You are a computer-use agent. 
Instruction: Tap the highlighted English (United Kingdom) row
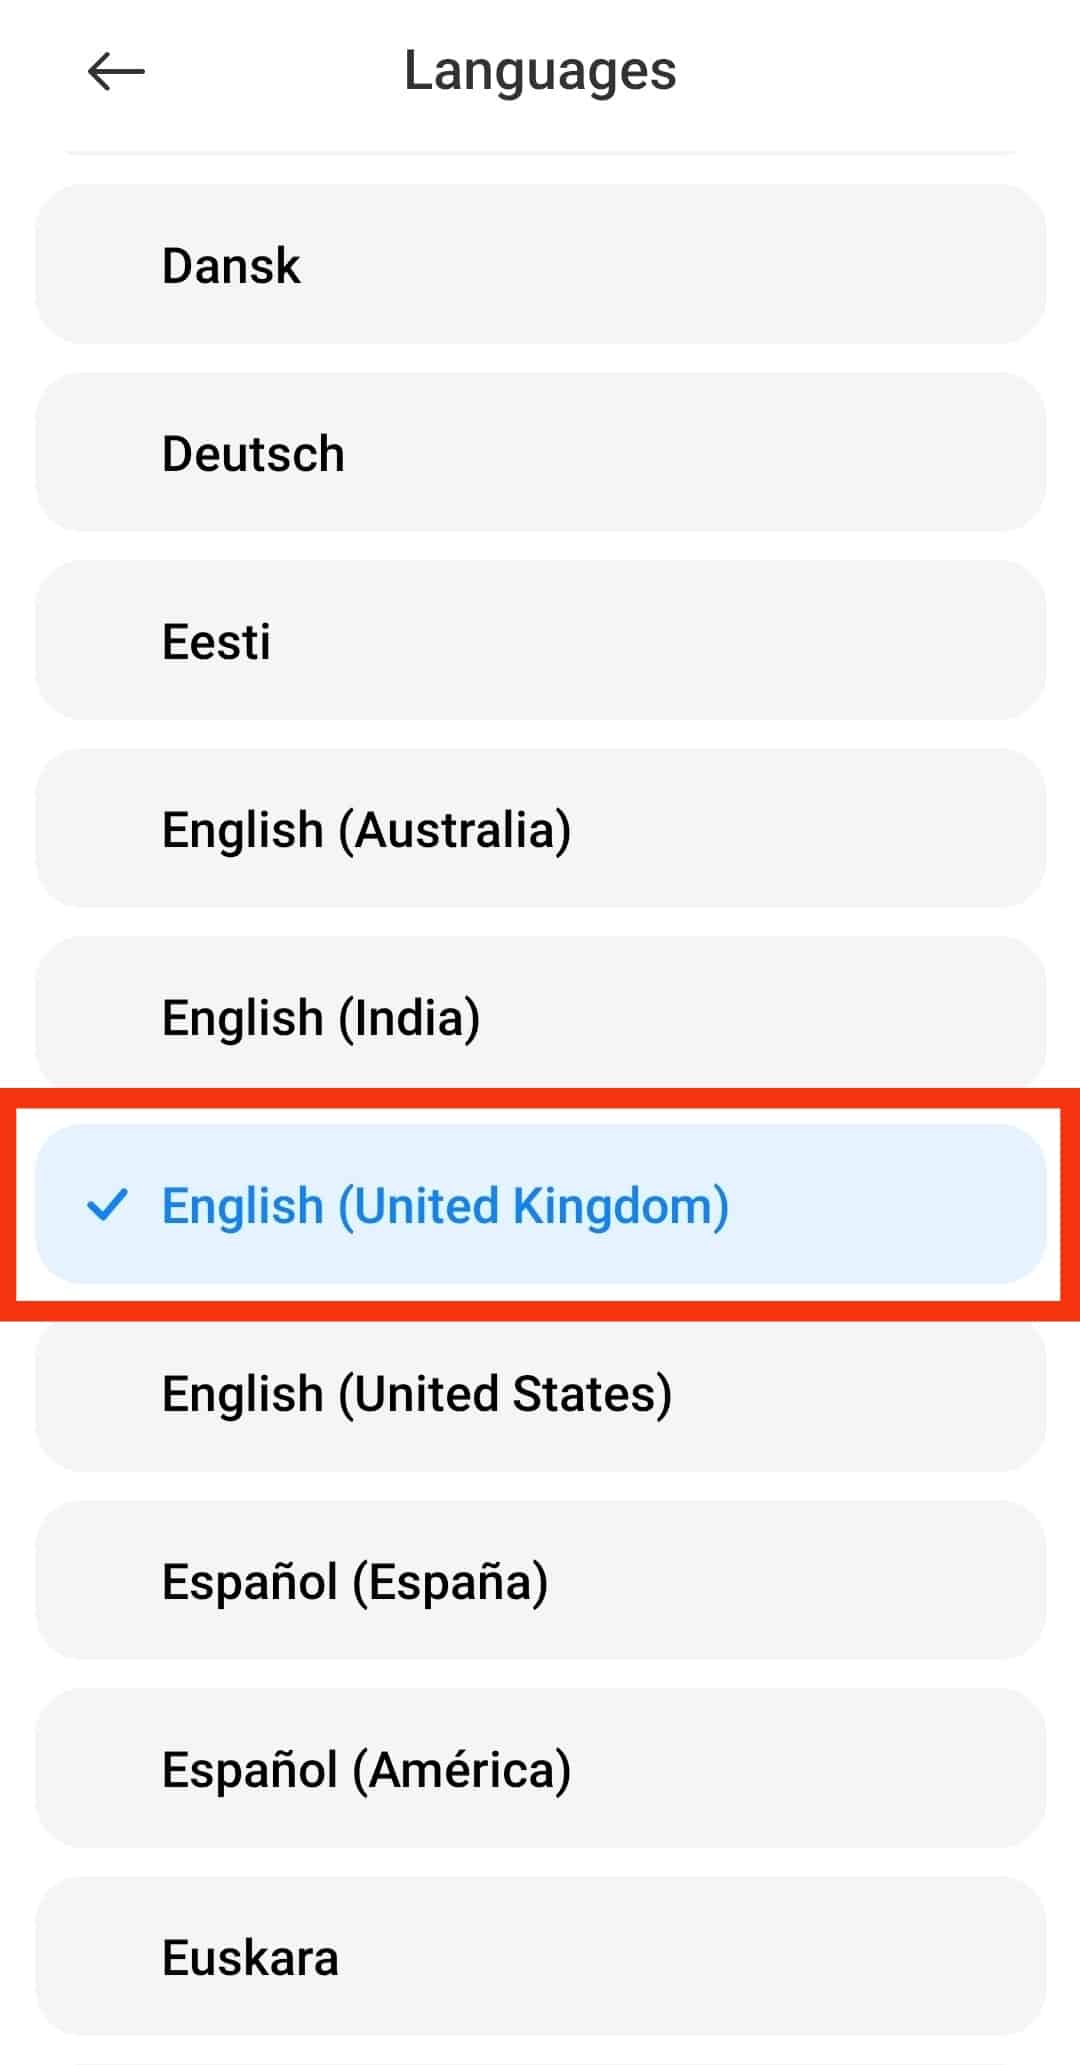[x=540, y=1205]
